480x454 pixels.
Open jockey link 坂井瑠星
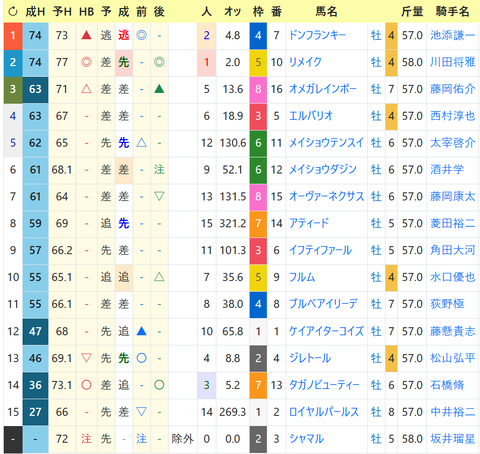click(452, 439)
